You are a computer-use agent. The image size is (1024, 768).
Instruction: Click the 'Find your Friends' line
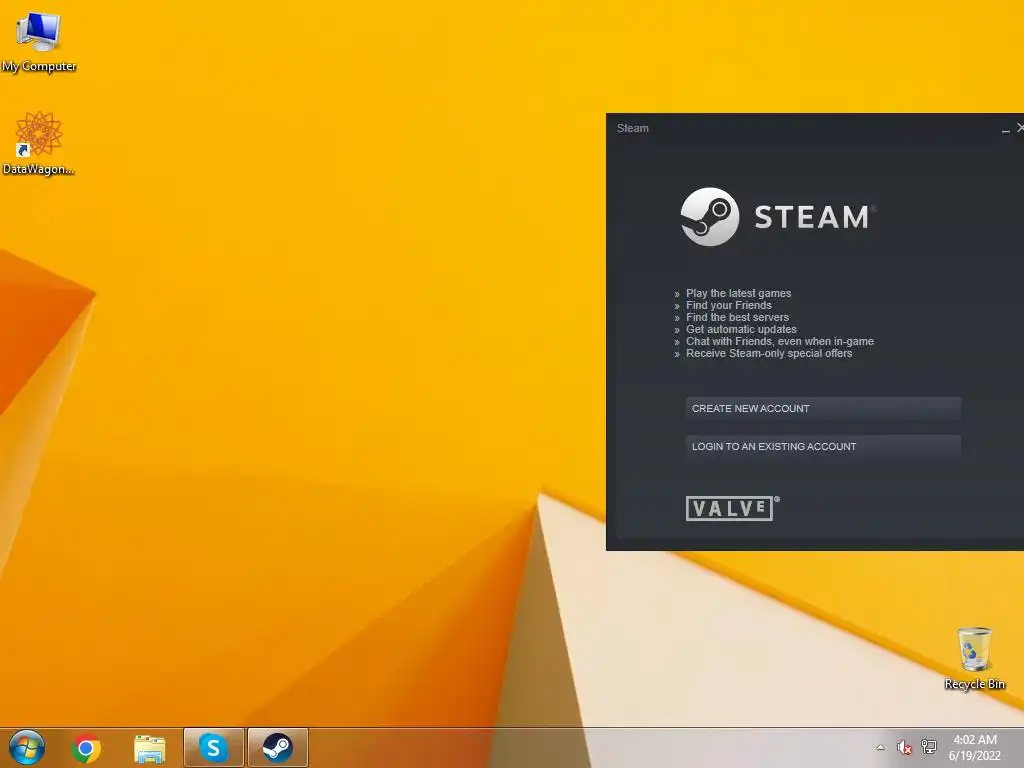[729, 305]
